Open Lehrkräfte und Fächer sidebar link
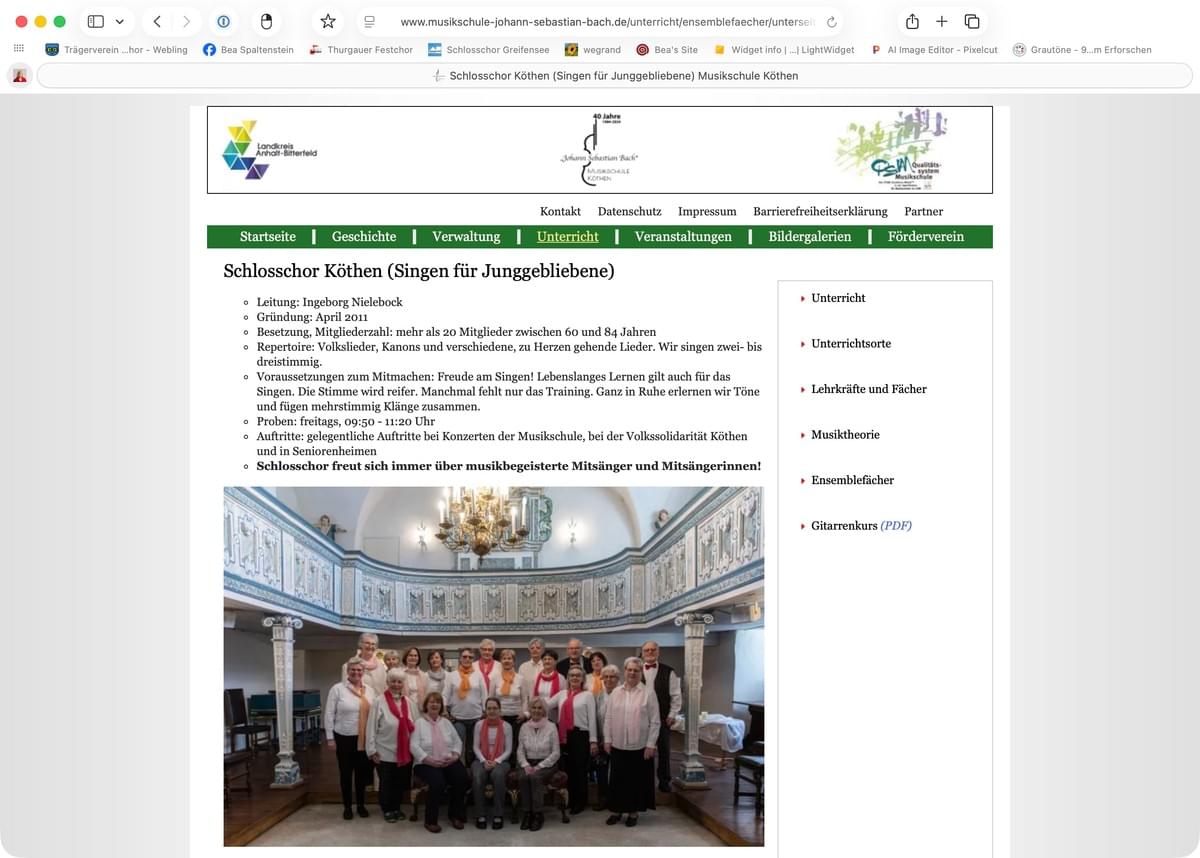1200x858 pixels. click(869, 389)
